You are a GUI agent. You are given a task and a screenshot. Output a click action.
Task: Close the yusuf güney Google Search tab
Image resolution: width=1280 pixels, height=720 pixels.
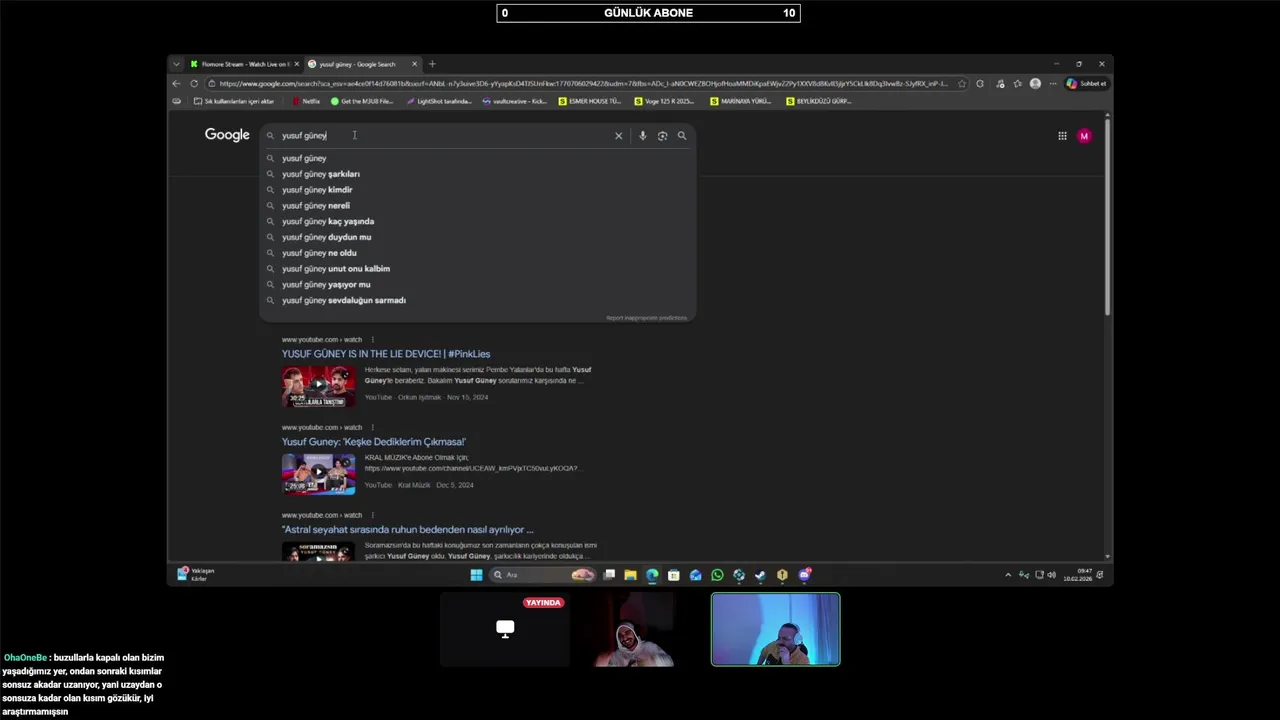pyautogui.click(x=414, y=64)
